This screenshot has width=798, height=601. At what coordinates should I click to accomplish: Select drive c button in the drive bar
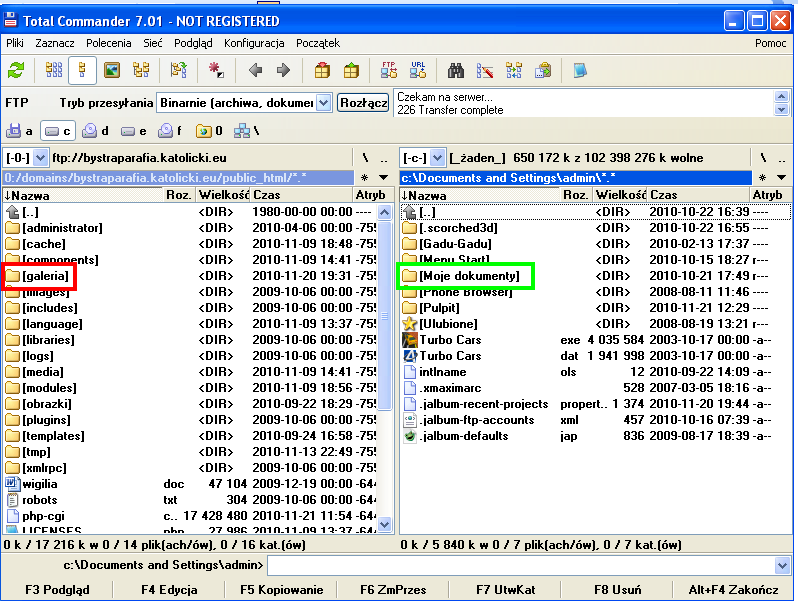[58, 131]
